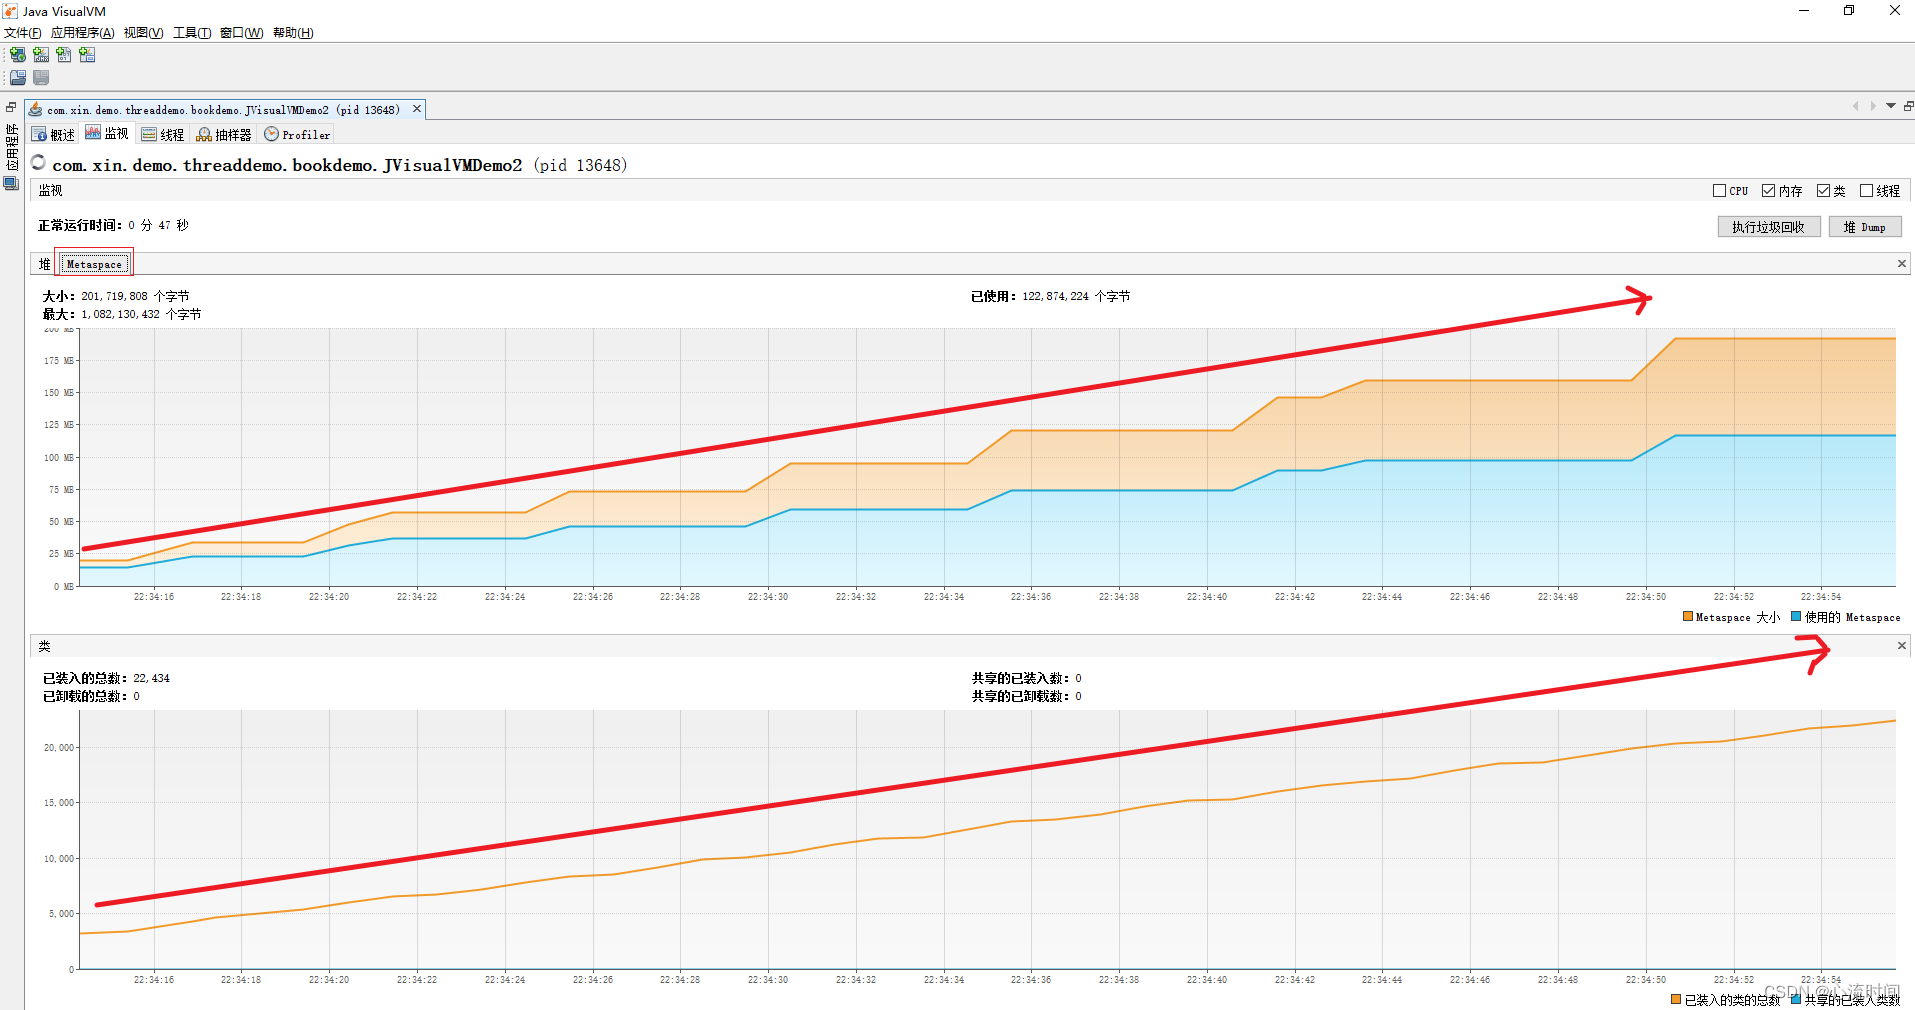The width and height of the screenshot is (1915, 1010).
Task: Click the orange Metaspace 大小 legend swatch
Action: coord(1688,617)
